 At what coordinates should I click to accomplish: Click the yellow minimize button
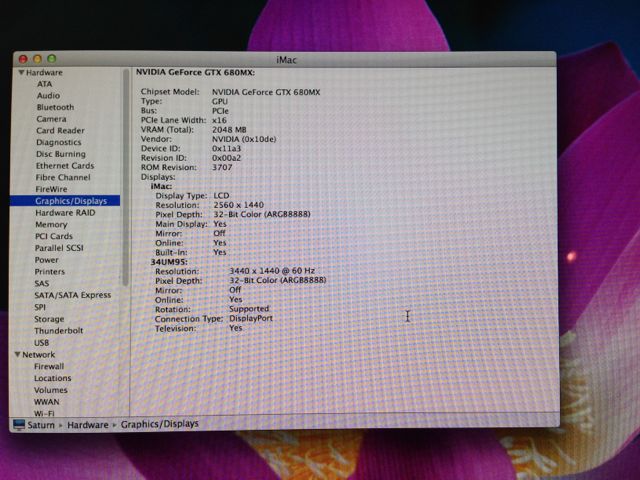pyautogui.click(x=38, y=59)
